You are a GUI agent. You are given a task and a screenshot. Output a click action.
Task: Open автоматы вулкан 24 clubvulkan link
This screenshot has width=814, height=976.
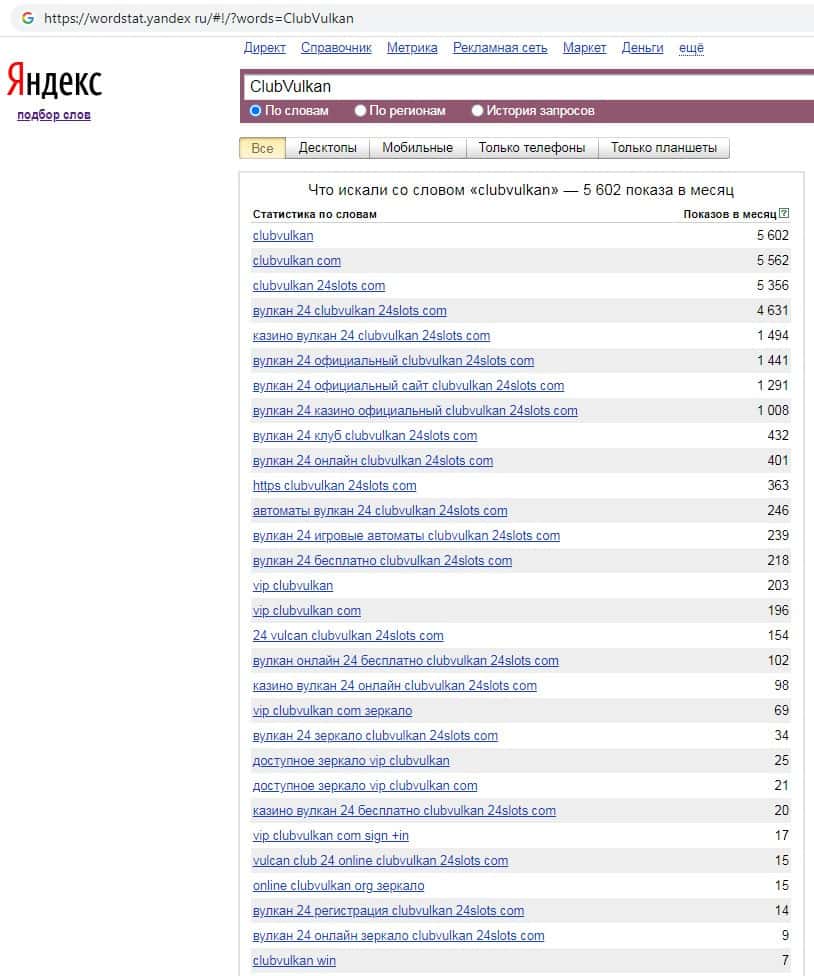coord(380,510)
